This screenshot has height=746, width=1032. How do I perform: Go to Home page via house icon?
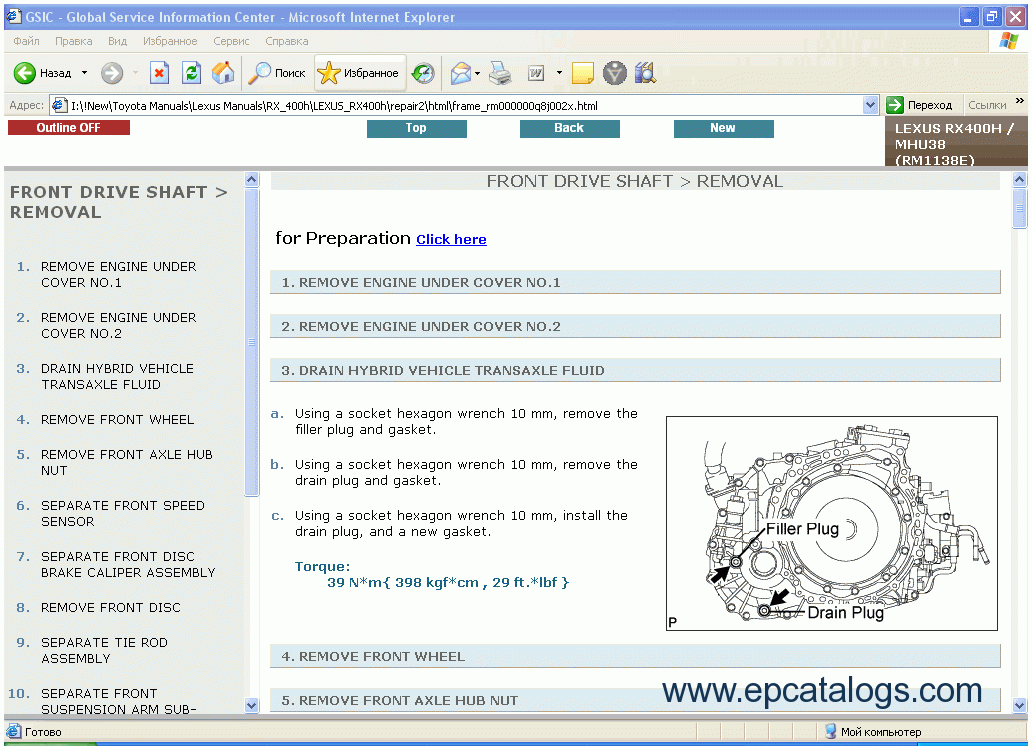pyautogui.click(x=223, y=73)
